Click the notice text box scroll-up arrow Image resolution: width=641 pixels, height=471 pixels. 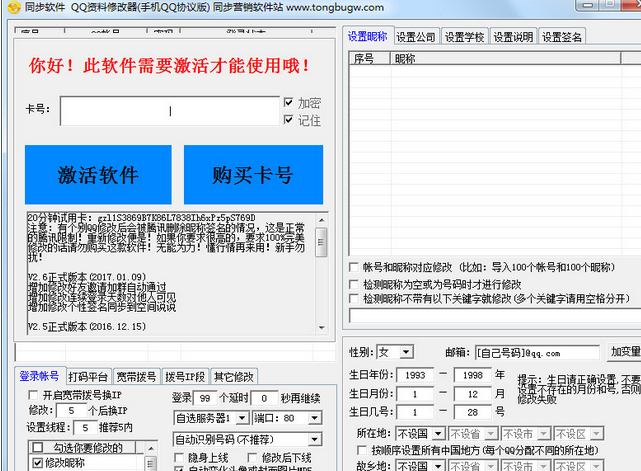click(x=322, y=220)
